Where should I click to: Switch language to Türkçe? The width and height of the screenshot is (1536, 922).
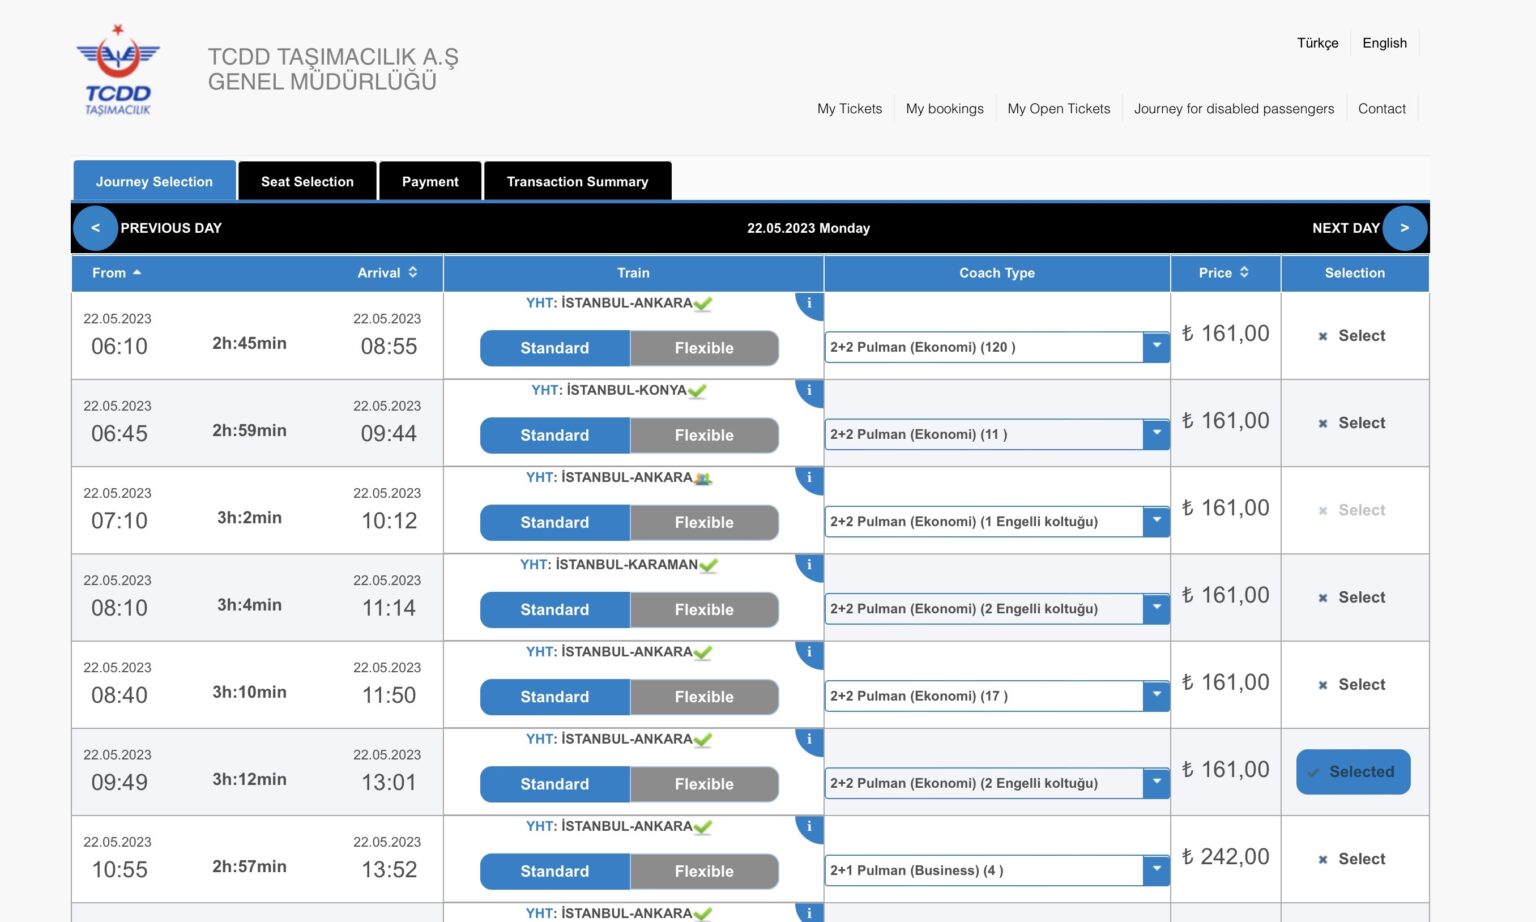[x=1317, y=43]
